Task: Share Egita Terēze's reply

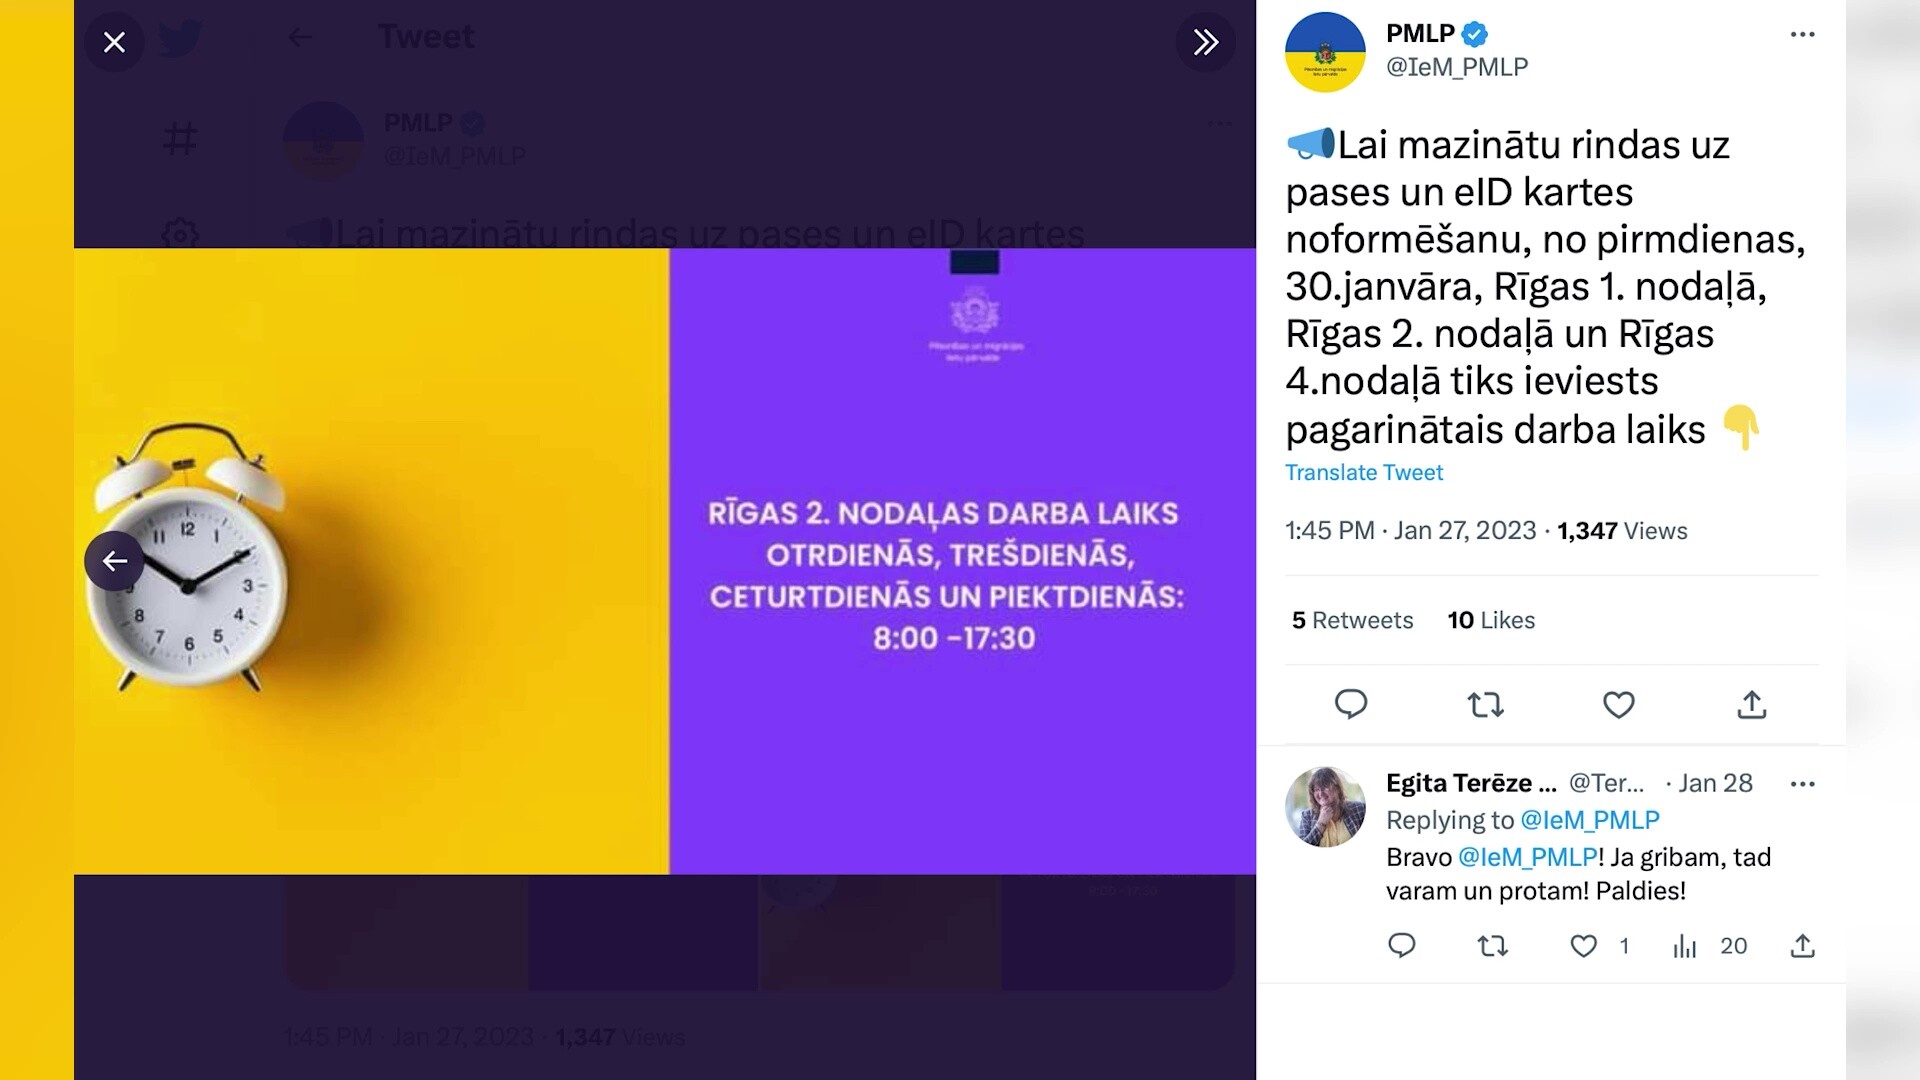Action: click(1802, 945)
